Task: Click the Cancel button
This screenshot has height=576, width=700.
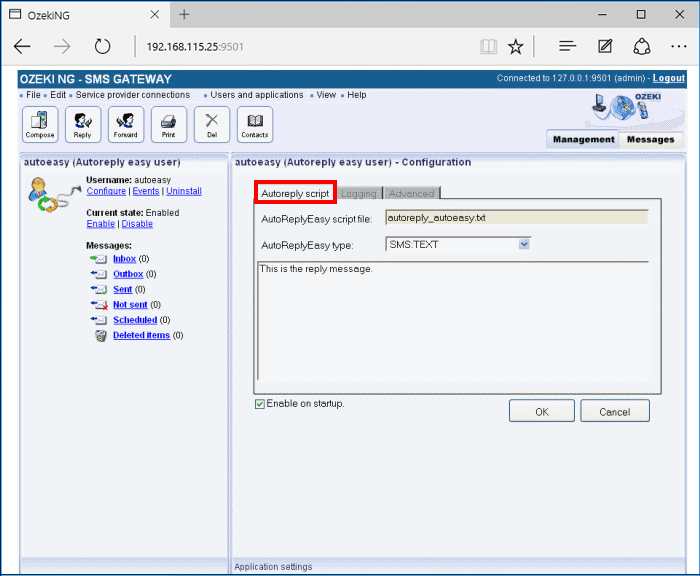Action: coord(615,411)
